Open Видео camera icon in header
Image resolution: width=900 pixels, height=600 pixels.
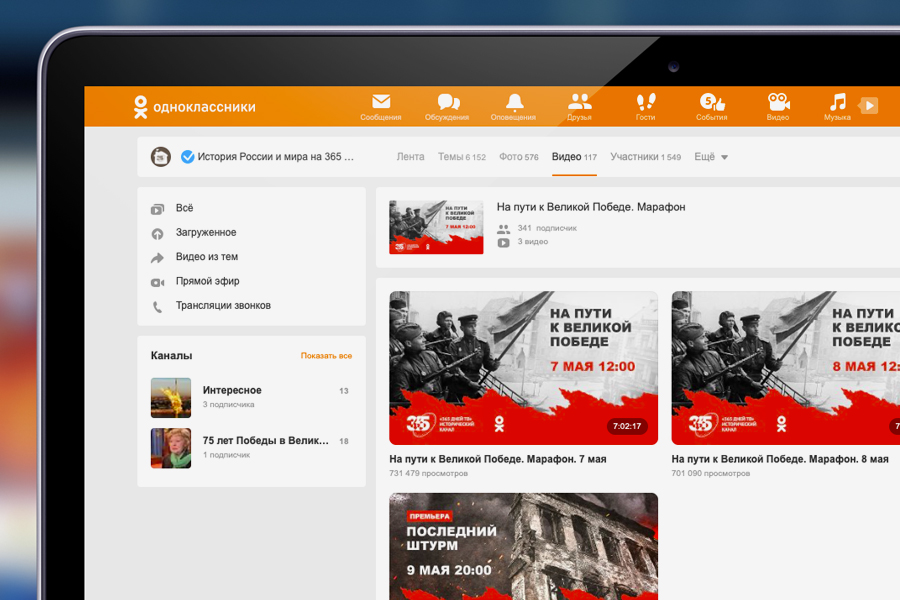(778, 102)
